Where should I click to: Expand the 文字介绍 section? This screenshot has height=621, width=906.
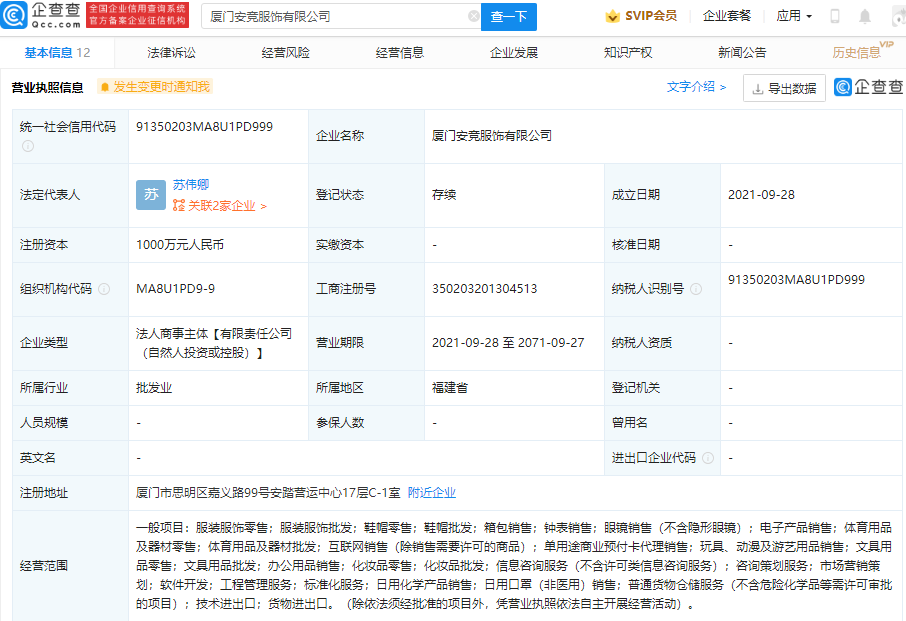(696, 87)
